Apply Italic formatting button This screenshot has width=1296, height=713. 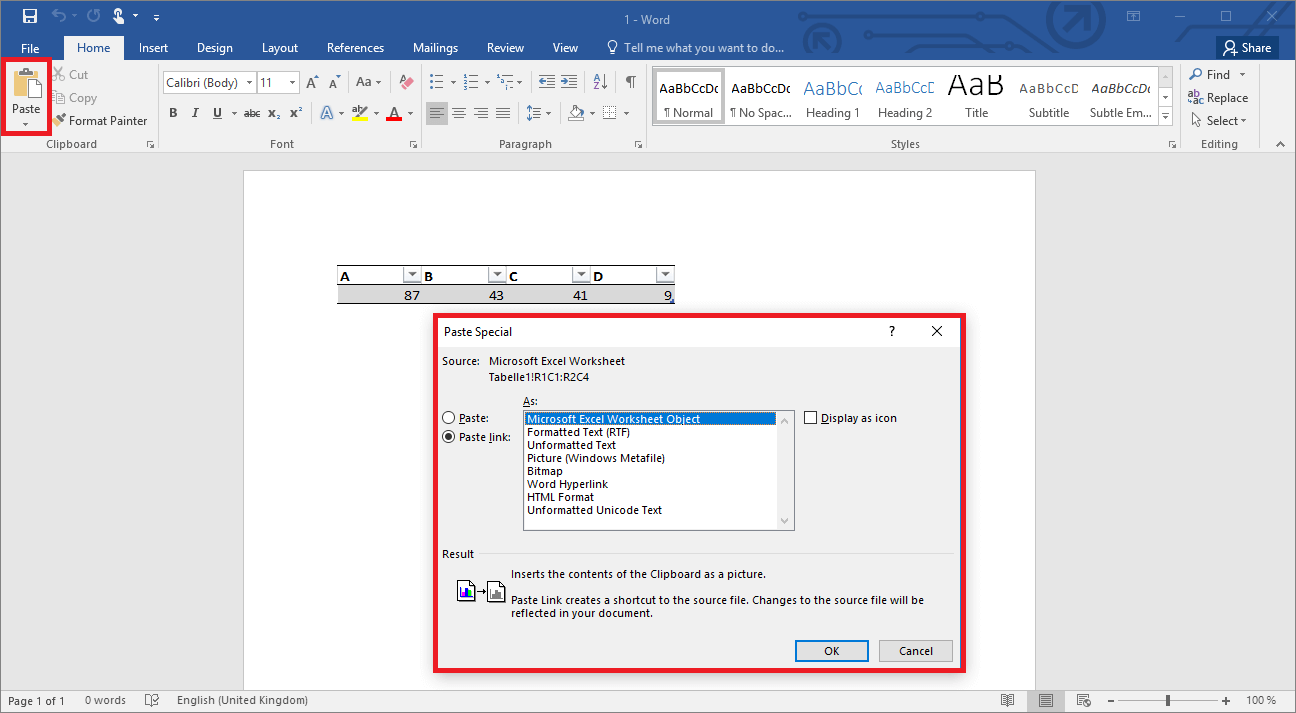click(x=195, y=113)
